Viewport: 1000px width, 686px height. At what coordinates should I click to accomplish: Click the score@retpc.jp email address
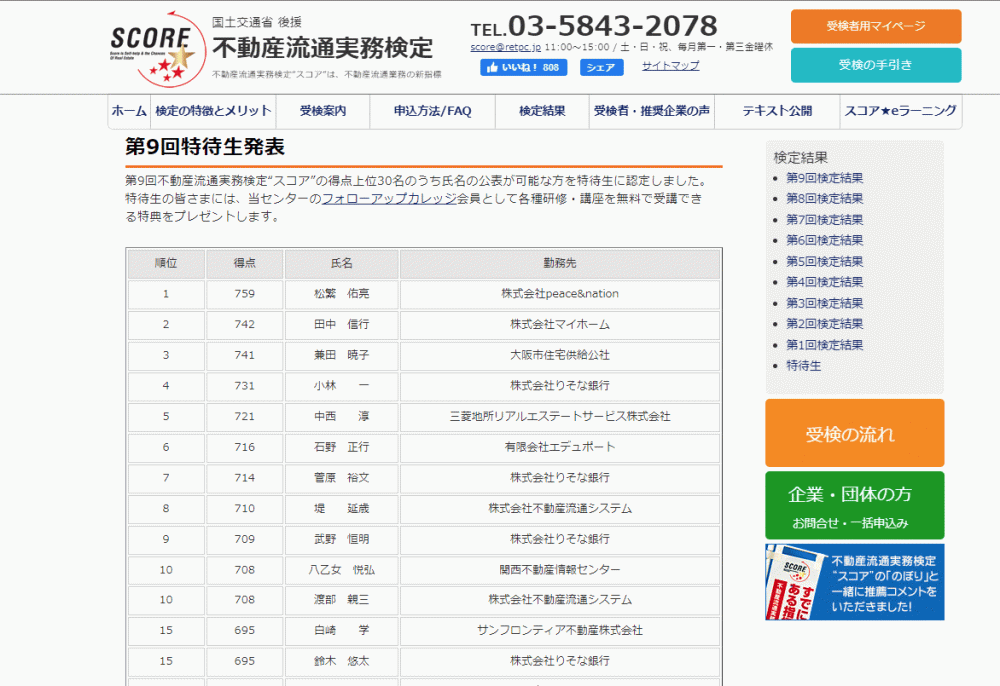coord(506,47)
